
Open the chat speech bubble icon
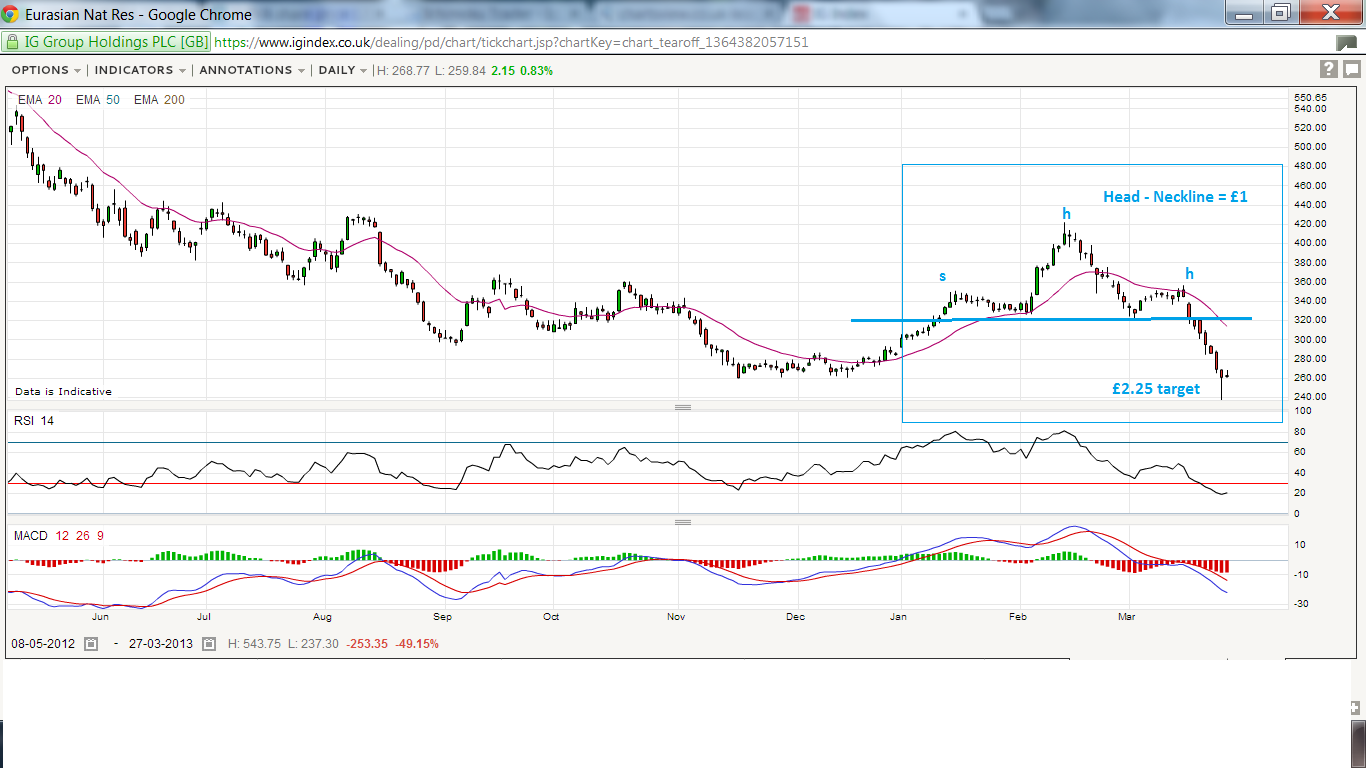coord(1351,69)
